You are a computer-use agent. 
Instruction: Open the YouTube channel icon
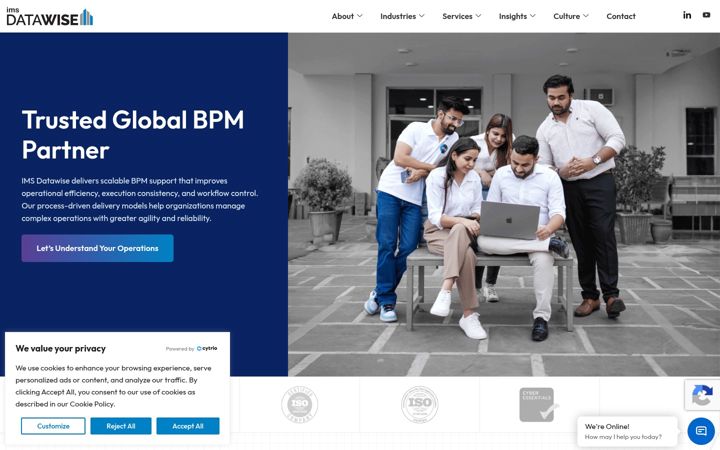point(706,15)
